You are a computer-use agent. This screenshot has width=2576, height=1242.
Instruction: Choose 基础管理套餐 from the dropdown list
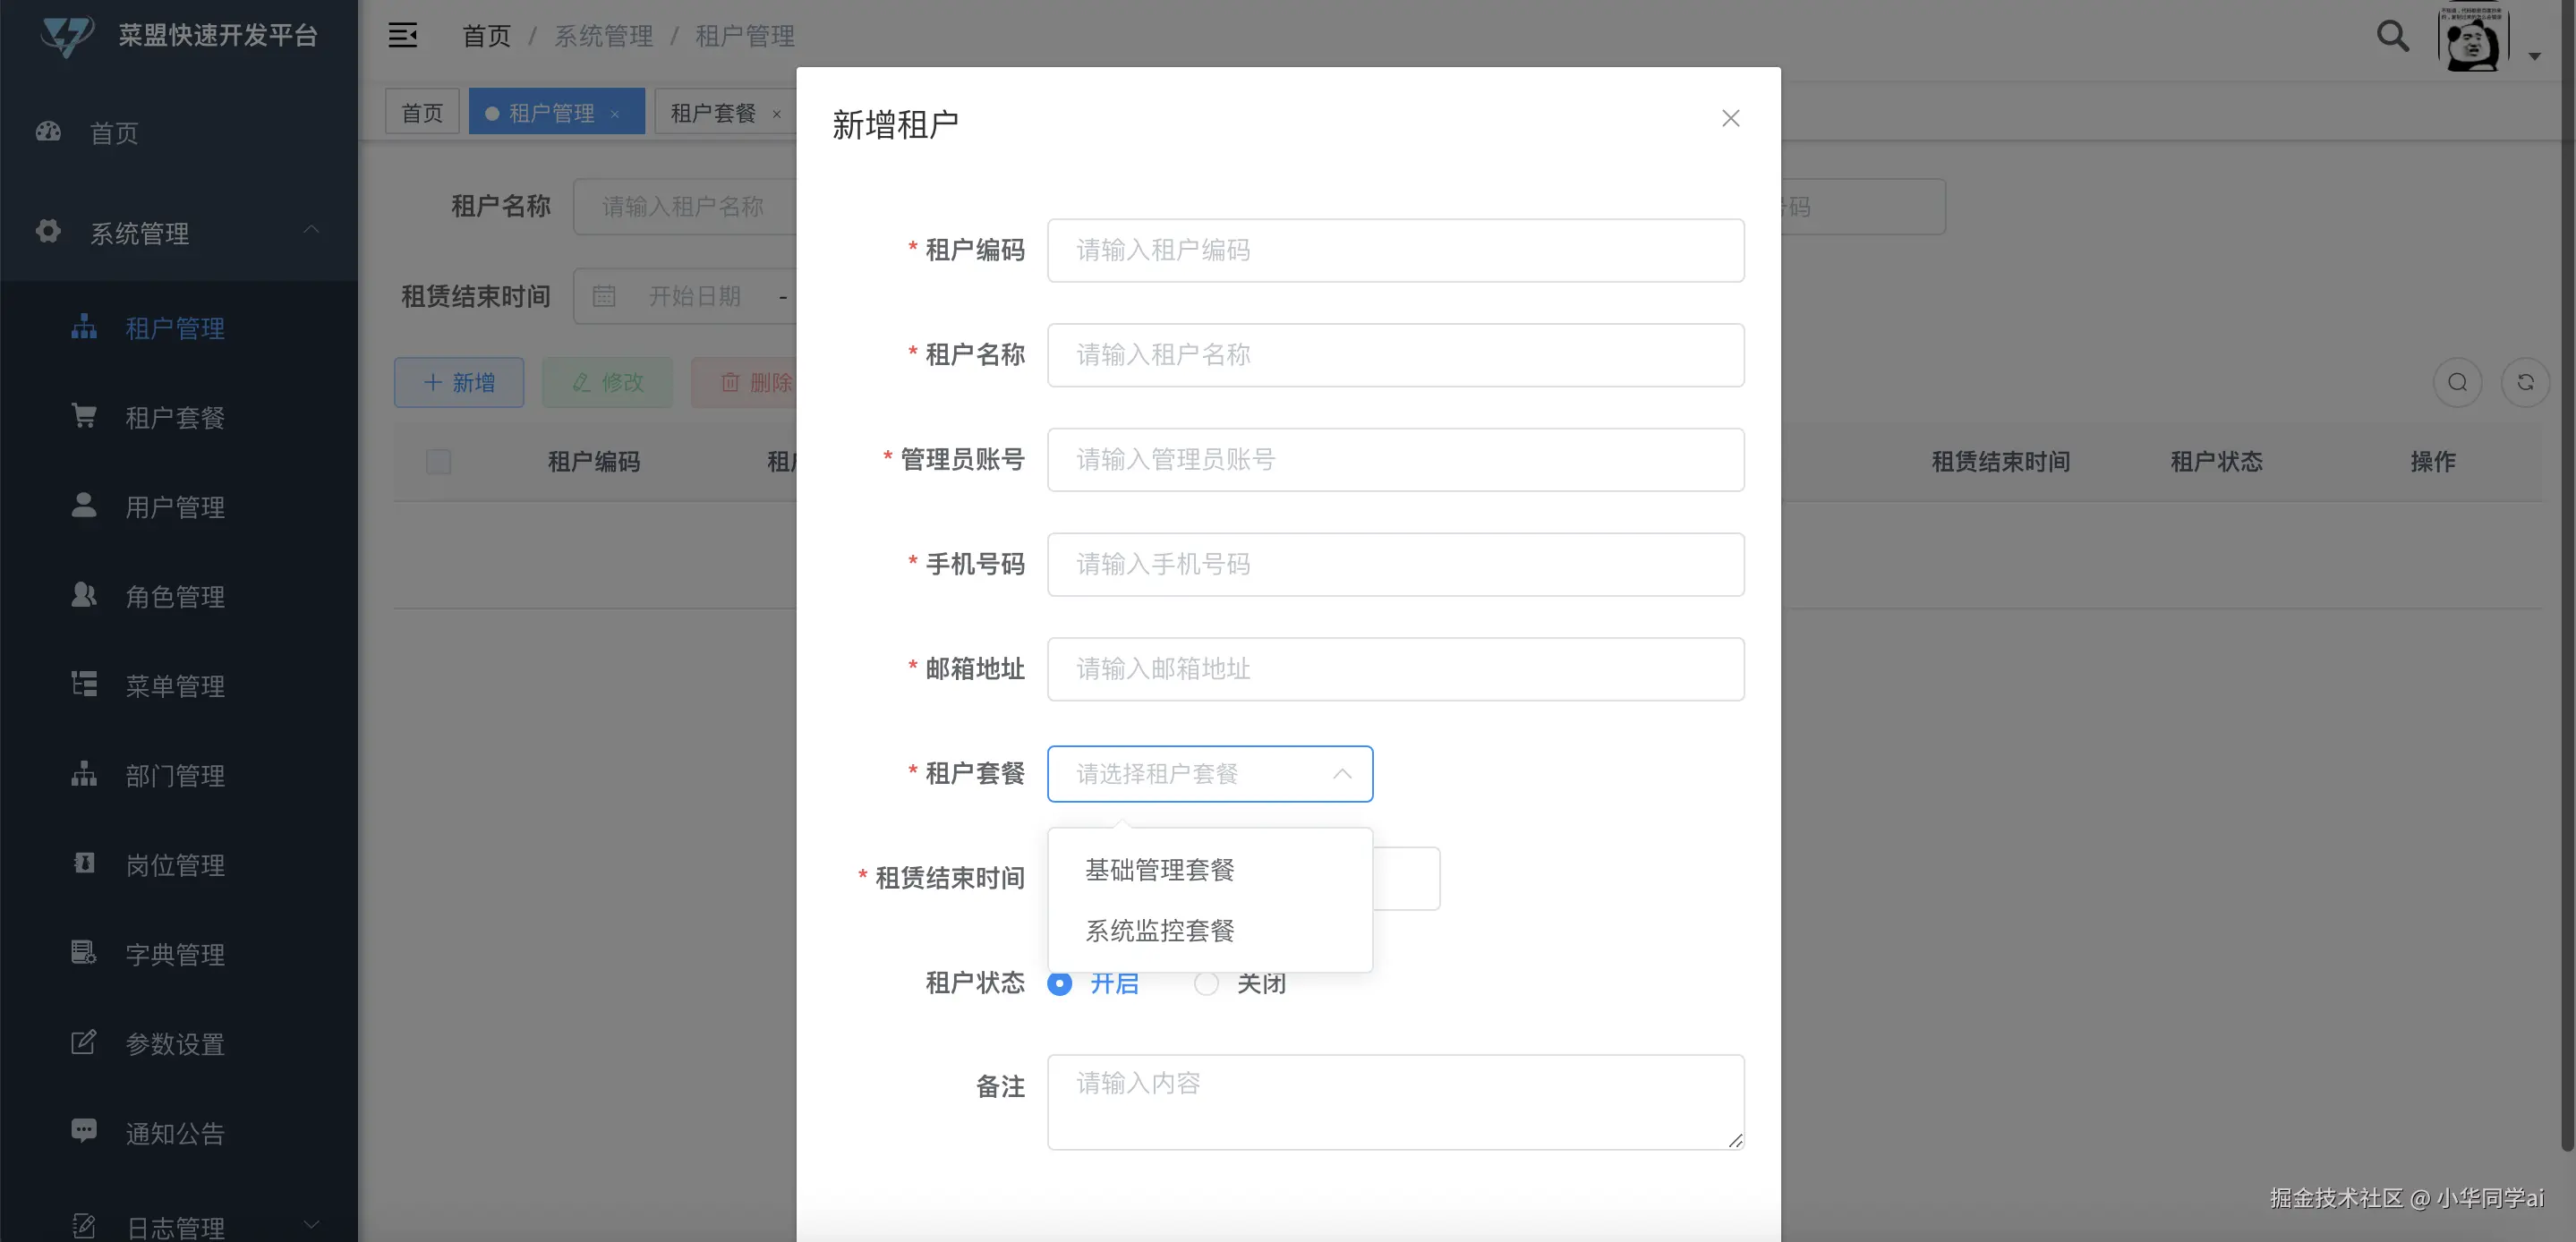click(1160, 870)
